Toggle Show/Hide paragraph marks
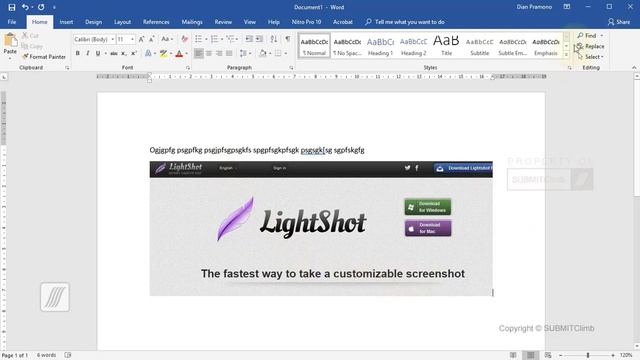 [x=288, y=39]
